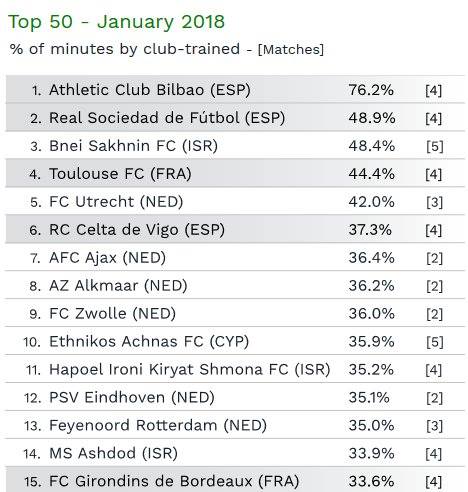
Task: Select AZ Alkmaar (NED) club
Action: coord(118,286)
